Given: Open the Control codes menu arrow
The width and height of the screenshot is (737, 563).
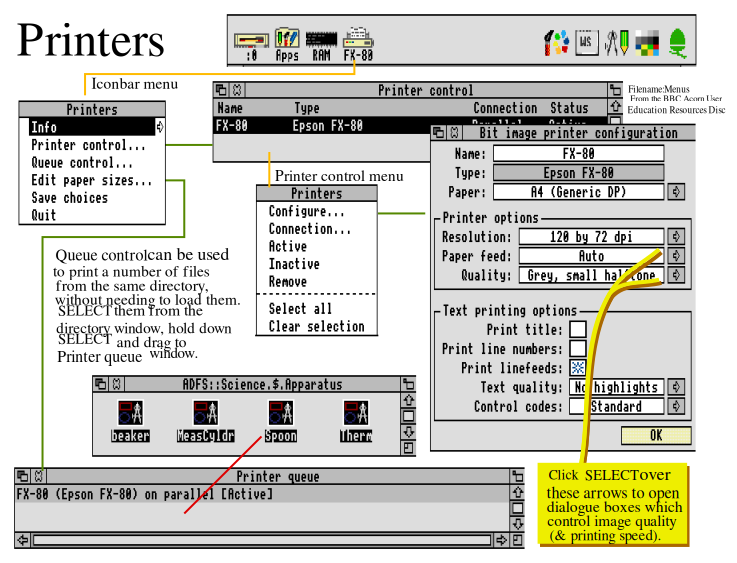Looking at the screenshot, I should 676,406.
